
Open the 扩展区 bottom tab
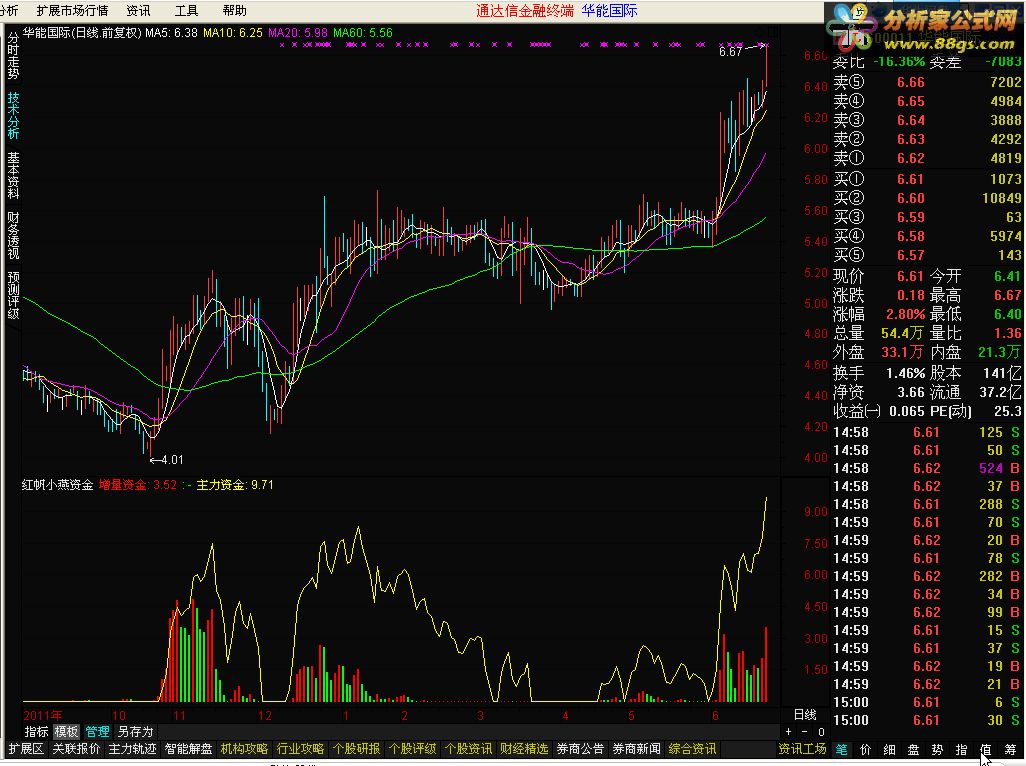click(x=26, y=749)
